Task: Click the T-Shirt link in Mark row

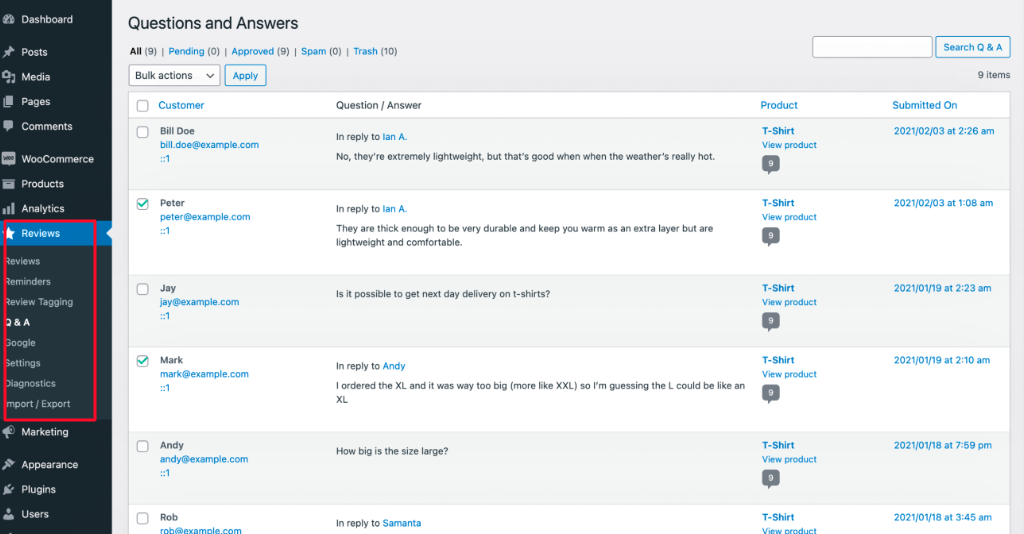Action: click(778, 360)
